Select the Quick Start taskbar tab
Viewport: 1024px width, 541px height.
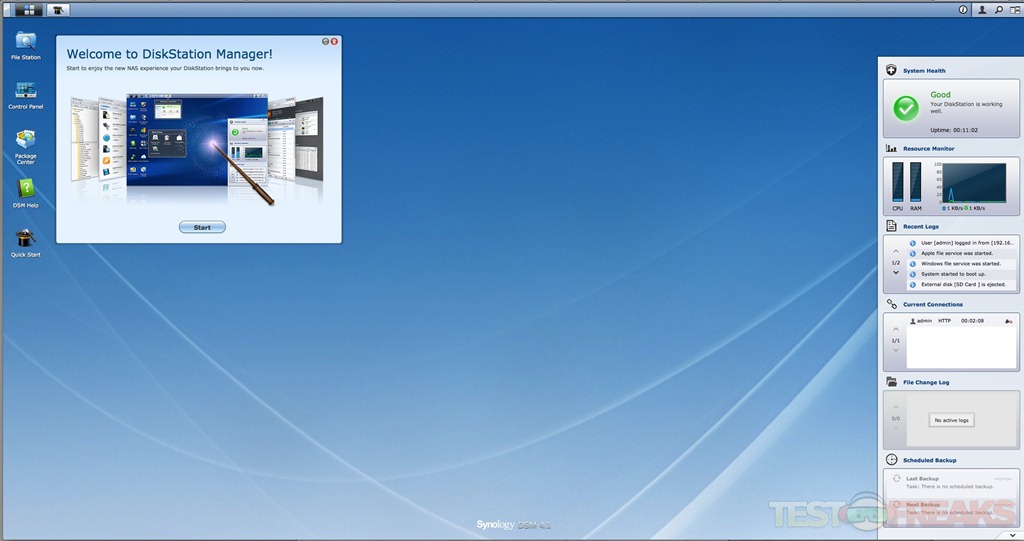point(59,10)
